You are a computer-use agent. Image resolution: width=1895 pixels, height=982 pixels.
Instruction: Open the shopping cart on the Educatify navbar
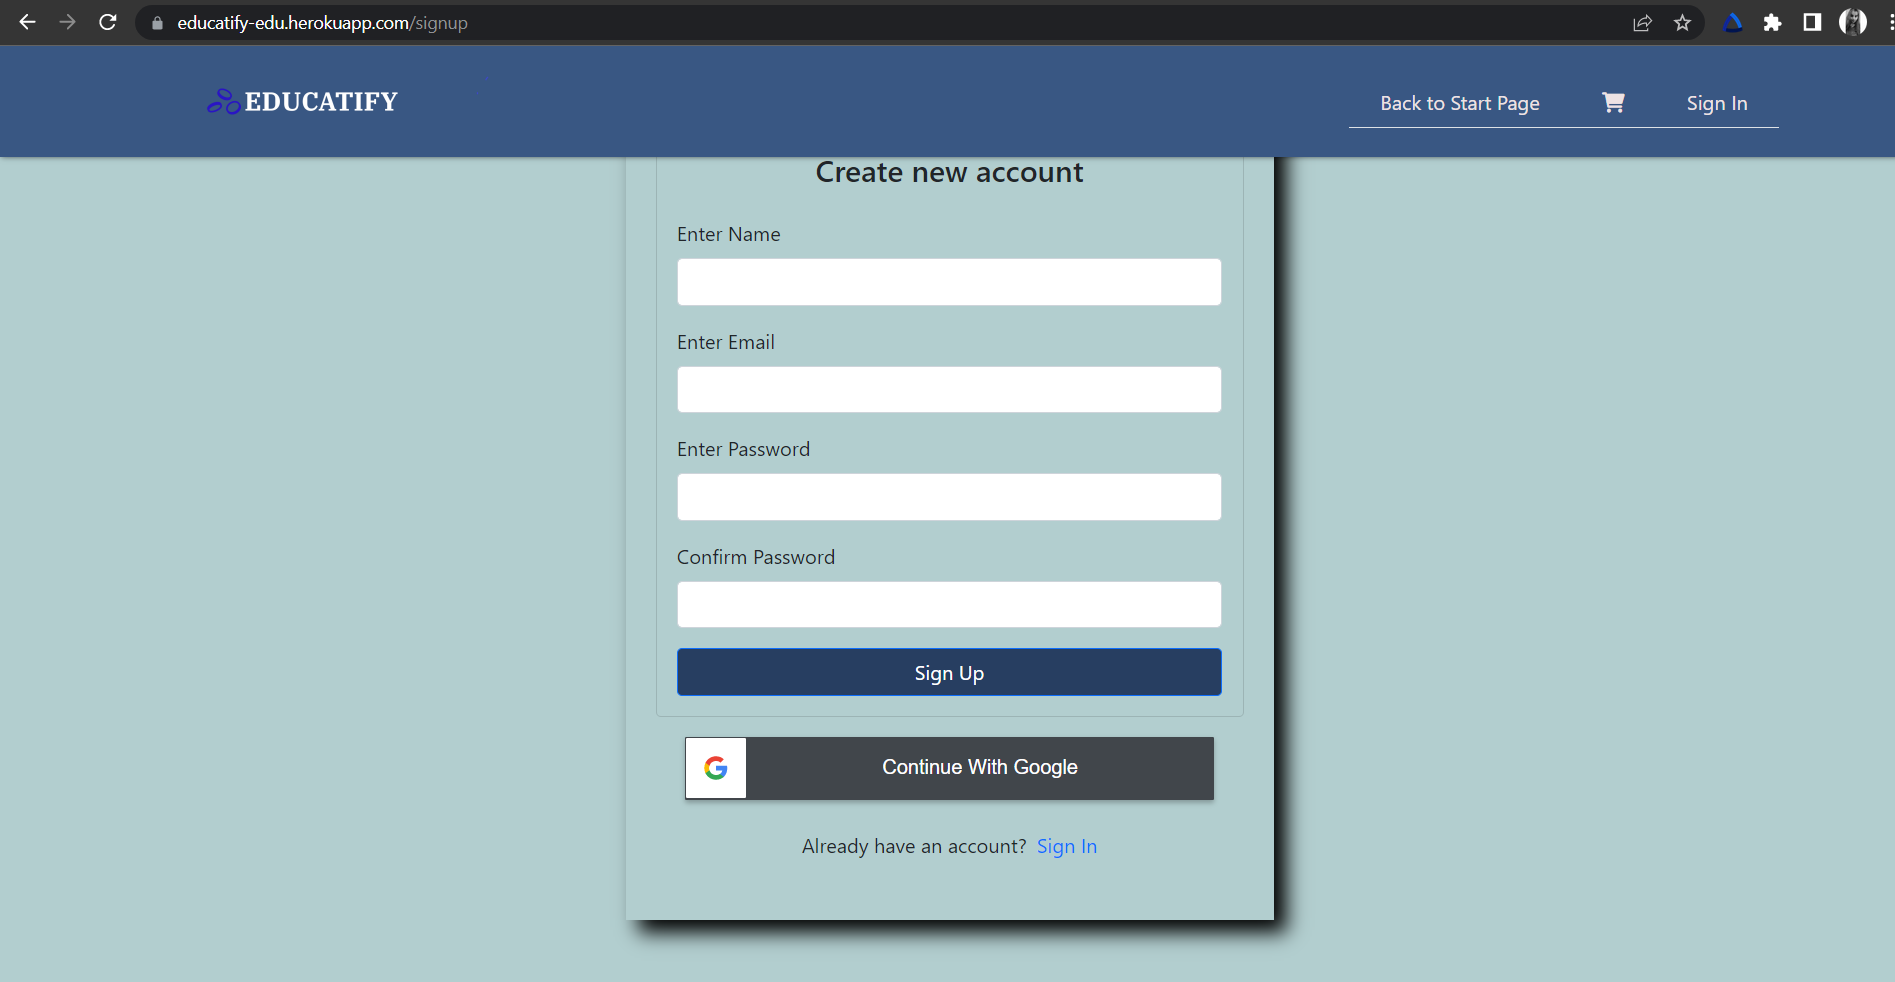[x=1613, y=102]
